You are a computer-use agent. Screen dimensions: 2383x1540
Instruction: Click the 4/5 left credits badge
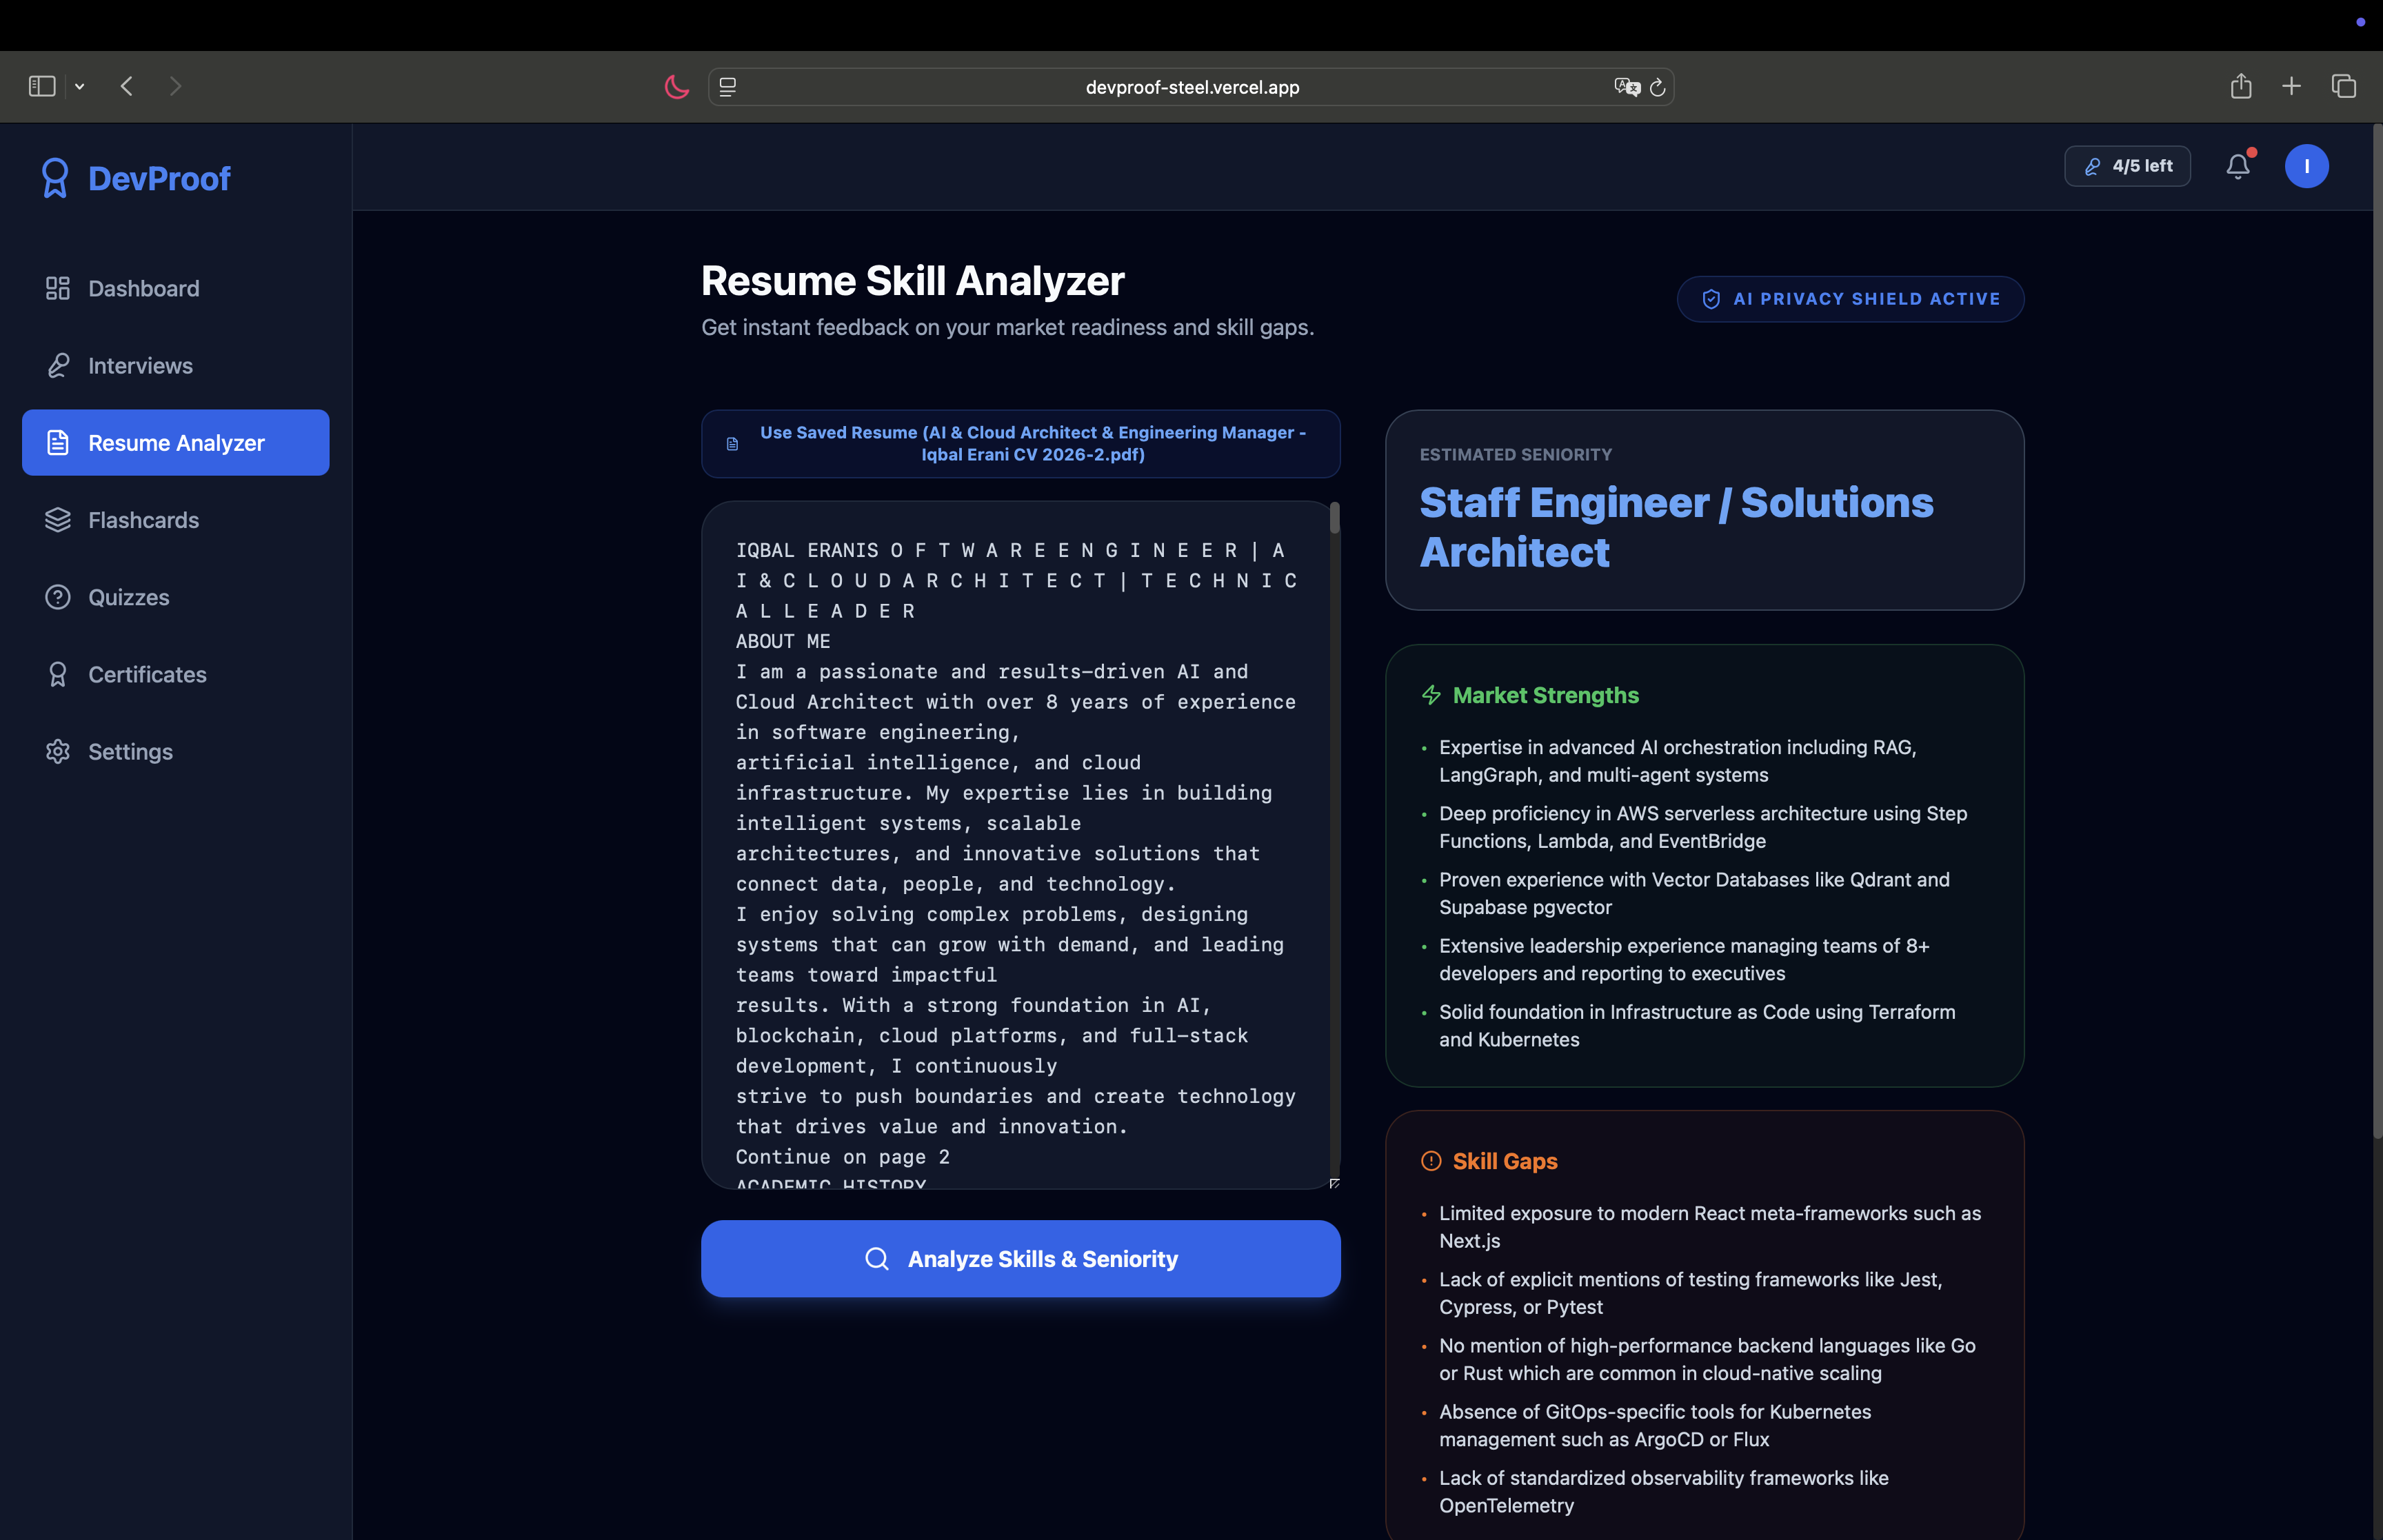point(2127,166)
